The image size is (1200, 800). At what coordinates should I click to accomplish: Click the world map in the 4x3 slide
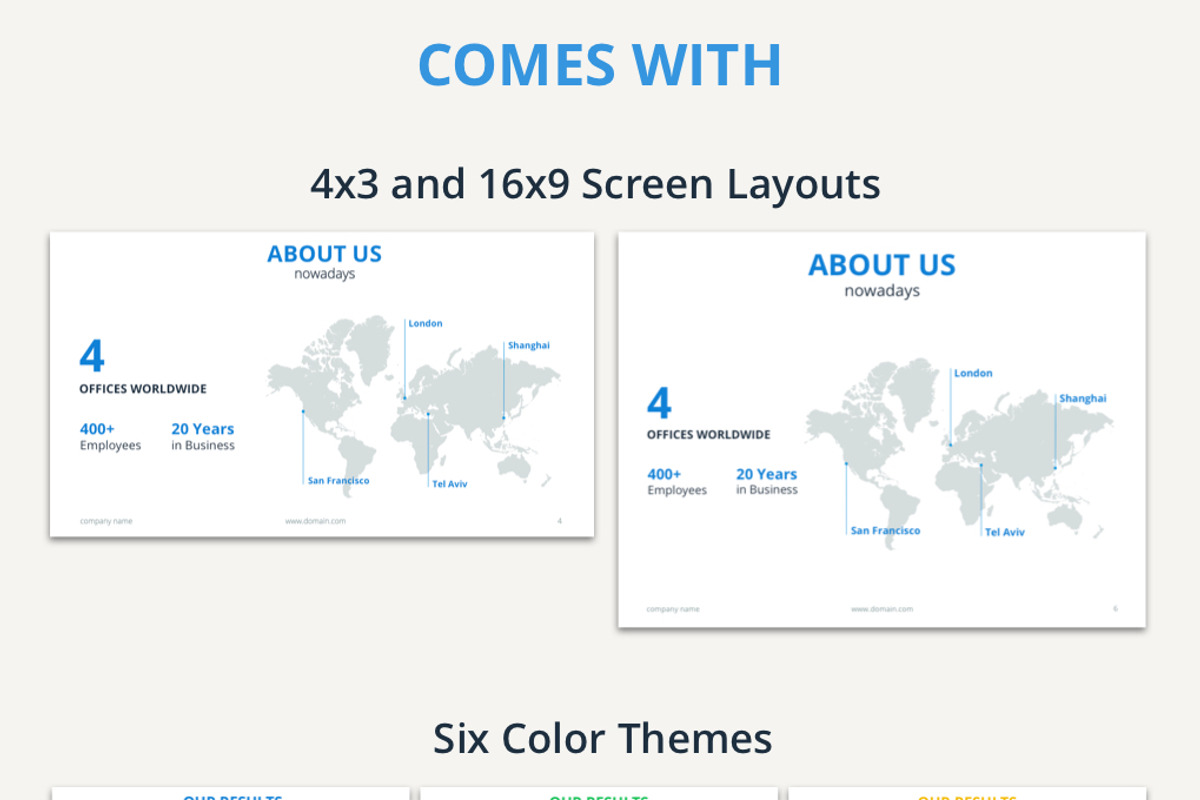pyautogui.click(x=958, y=455)
